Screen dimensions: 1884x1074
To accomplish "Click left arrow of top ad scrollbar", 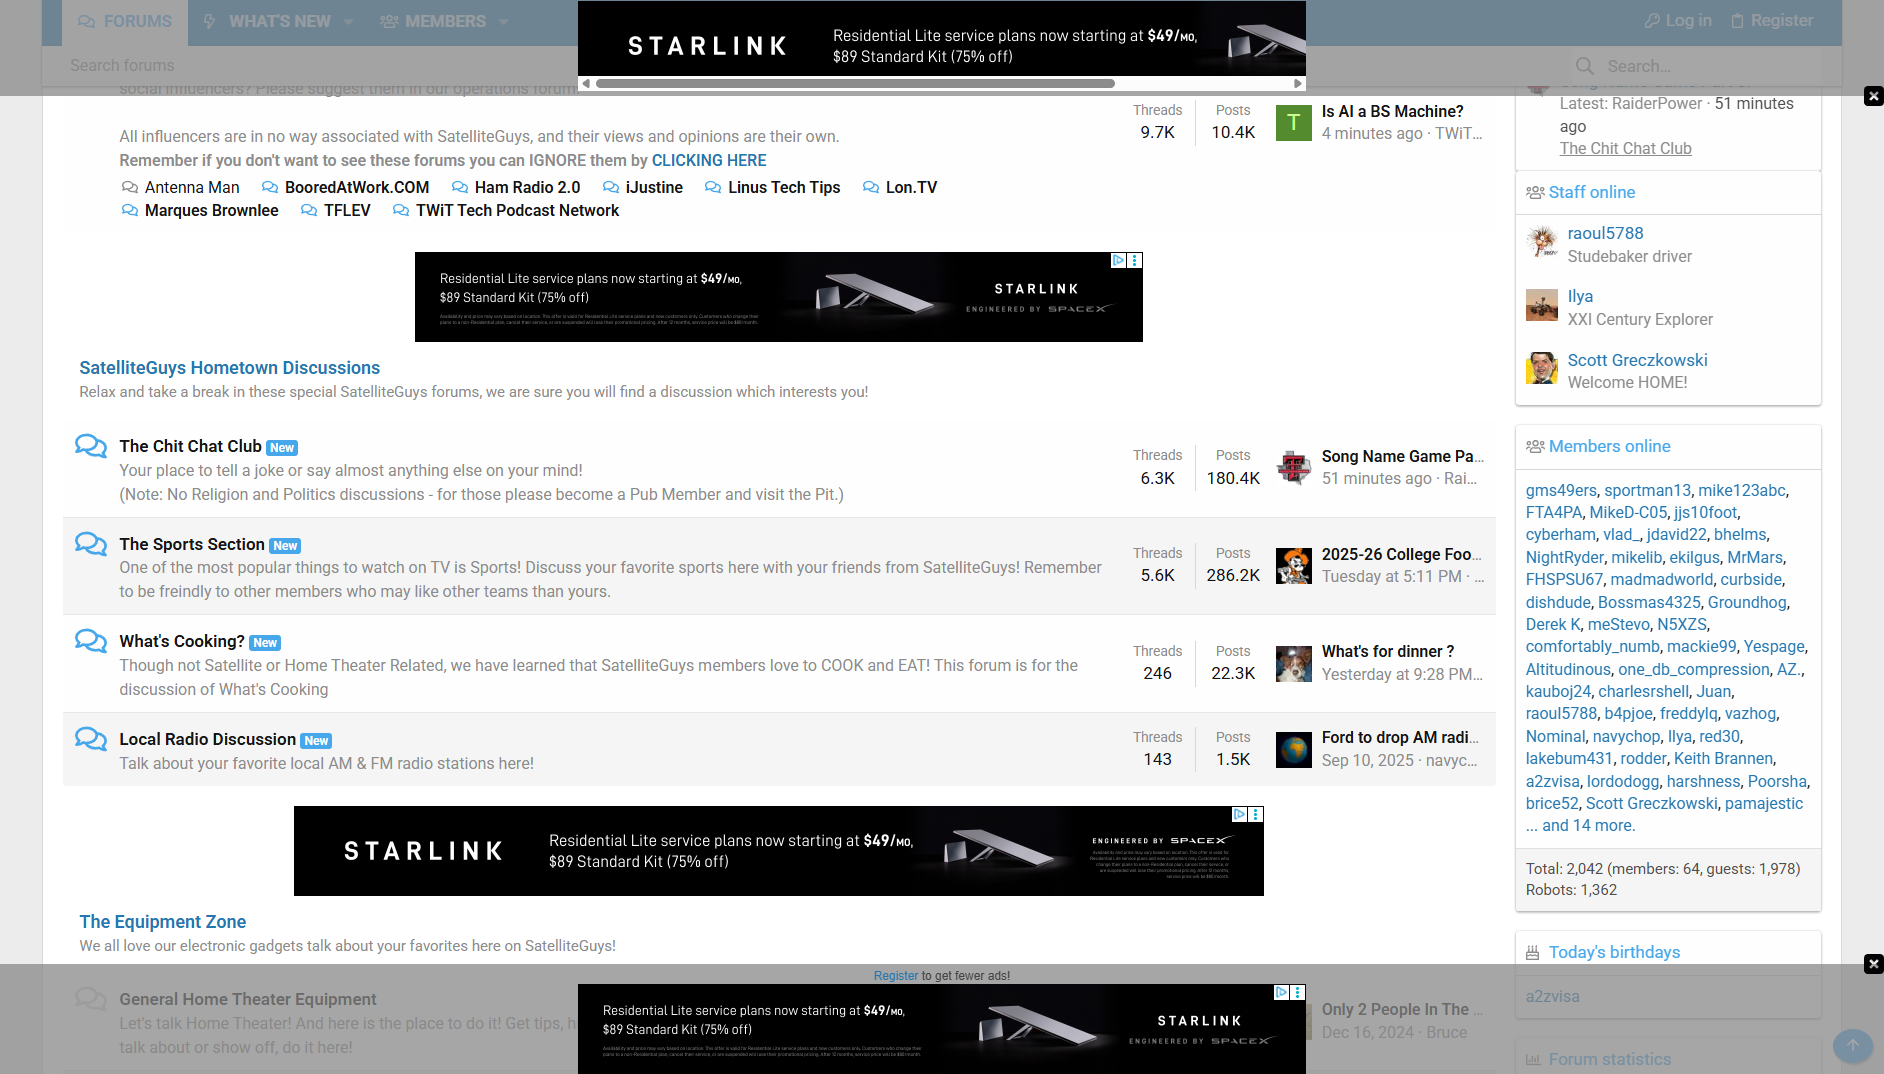I will (586, 83).
